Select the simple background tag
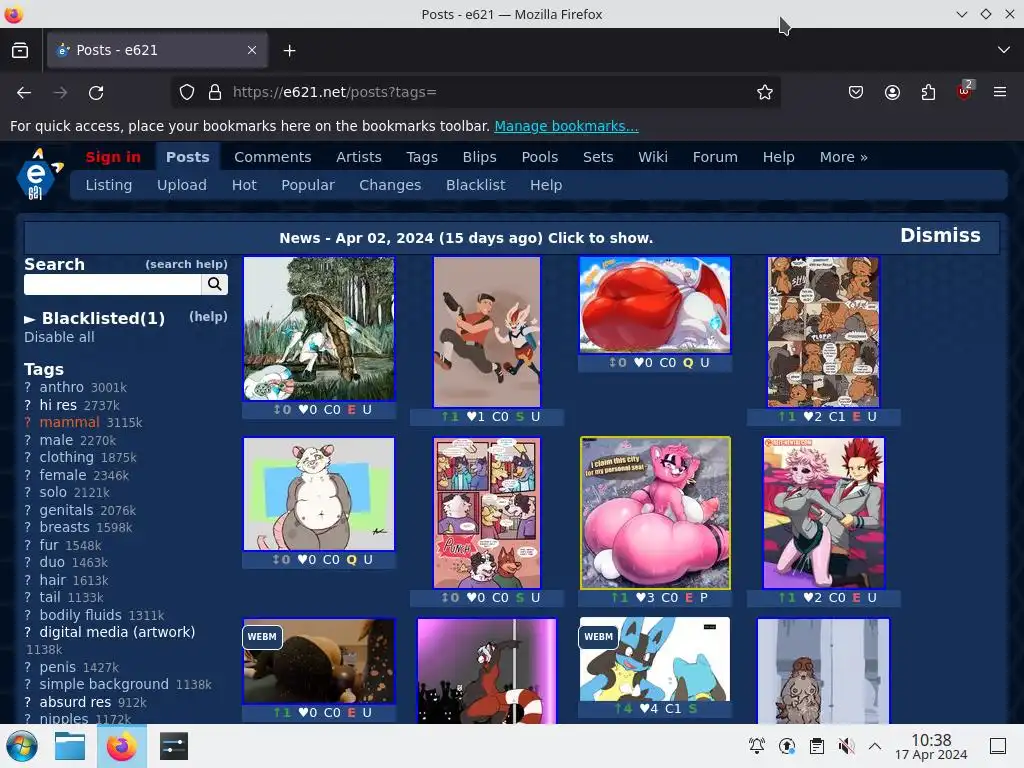This screenshot has height=768, width=1024. [x=104, y=684]
